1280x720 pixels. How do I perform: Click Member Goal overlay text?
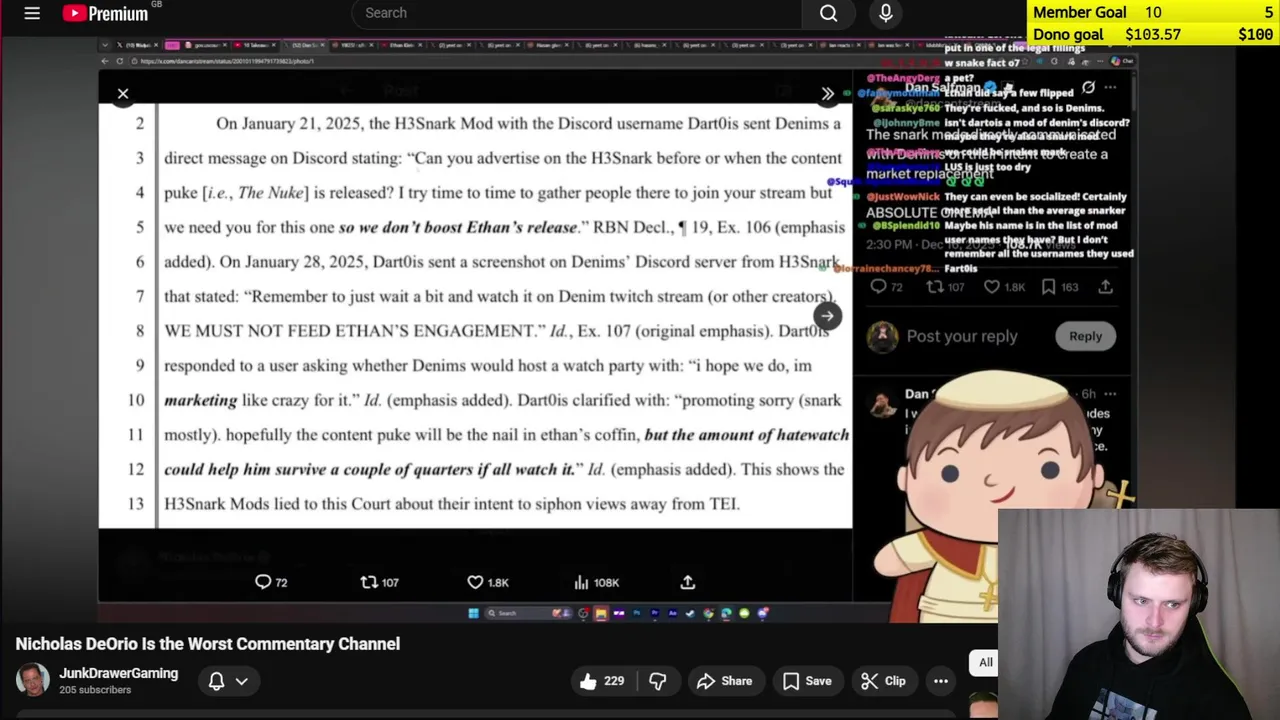click(x=1080, y=12)
